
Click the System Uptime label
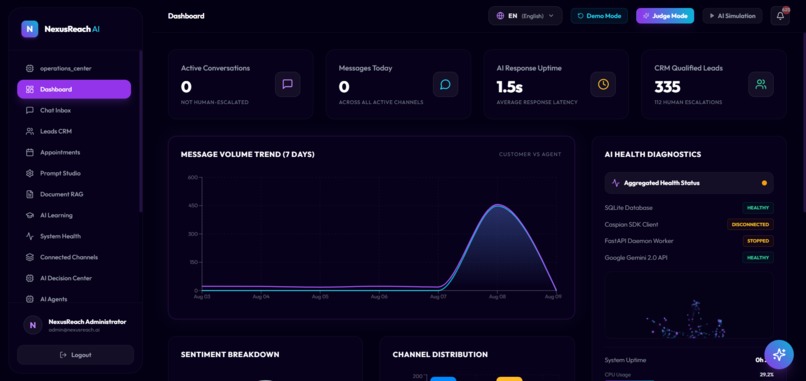[x=625, y=360]
